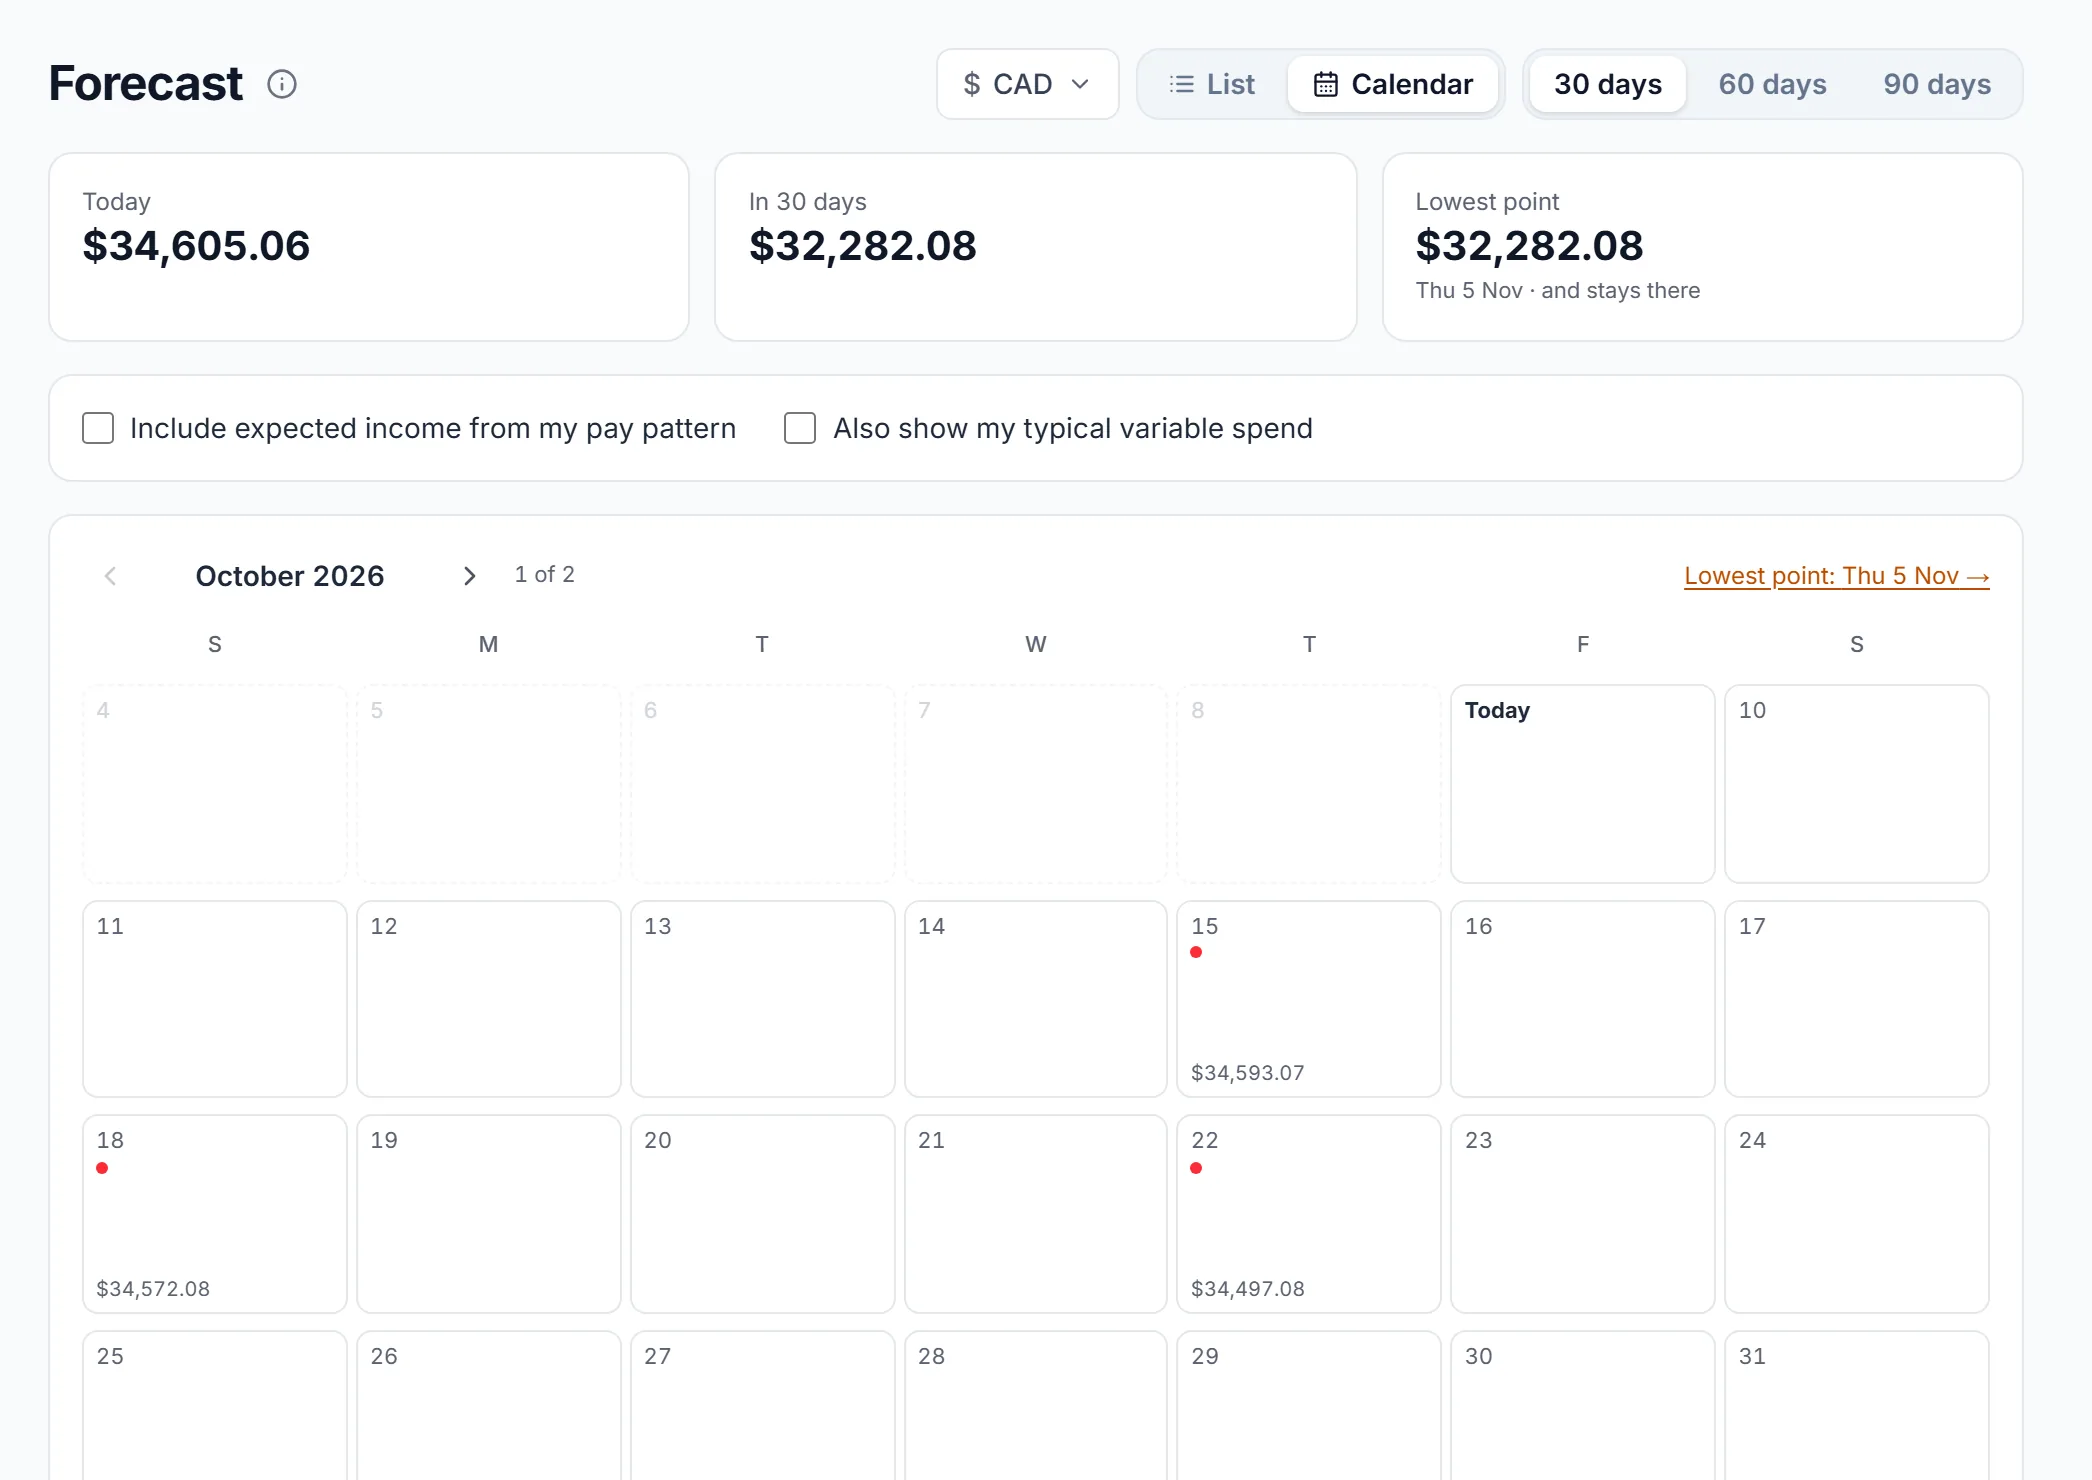Switch to the Calendar view

(1393, 84)
